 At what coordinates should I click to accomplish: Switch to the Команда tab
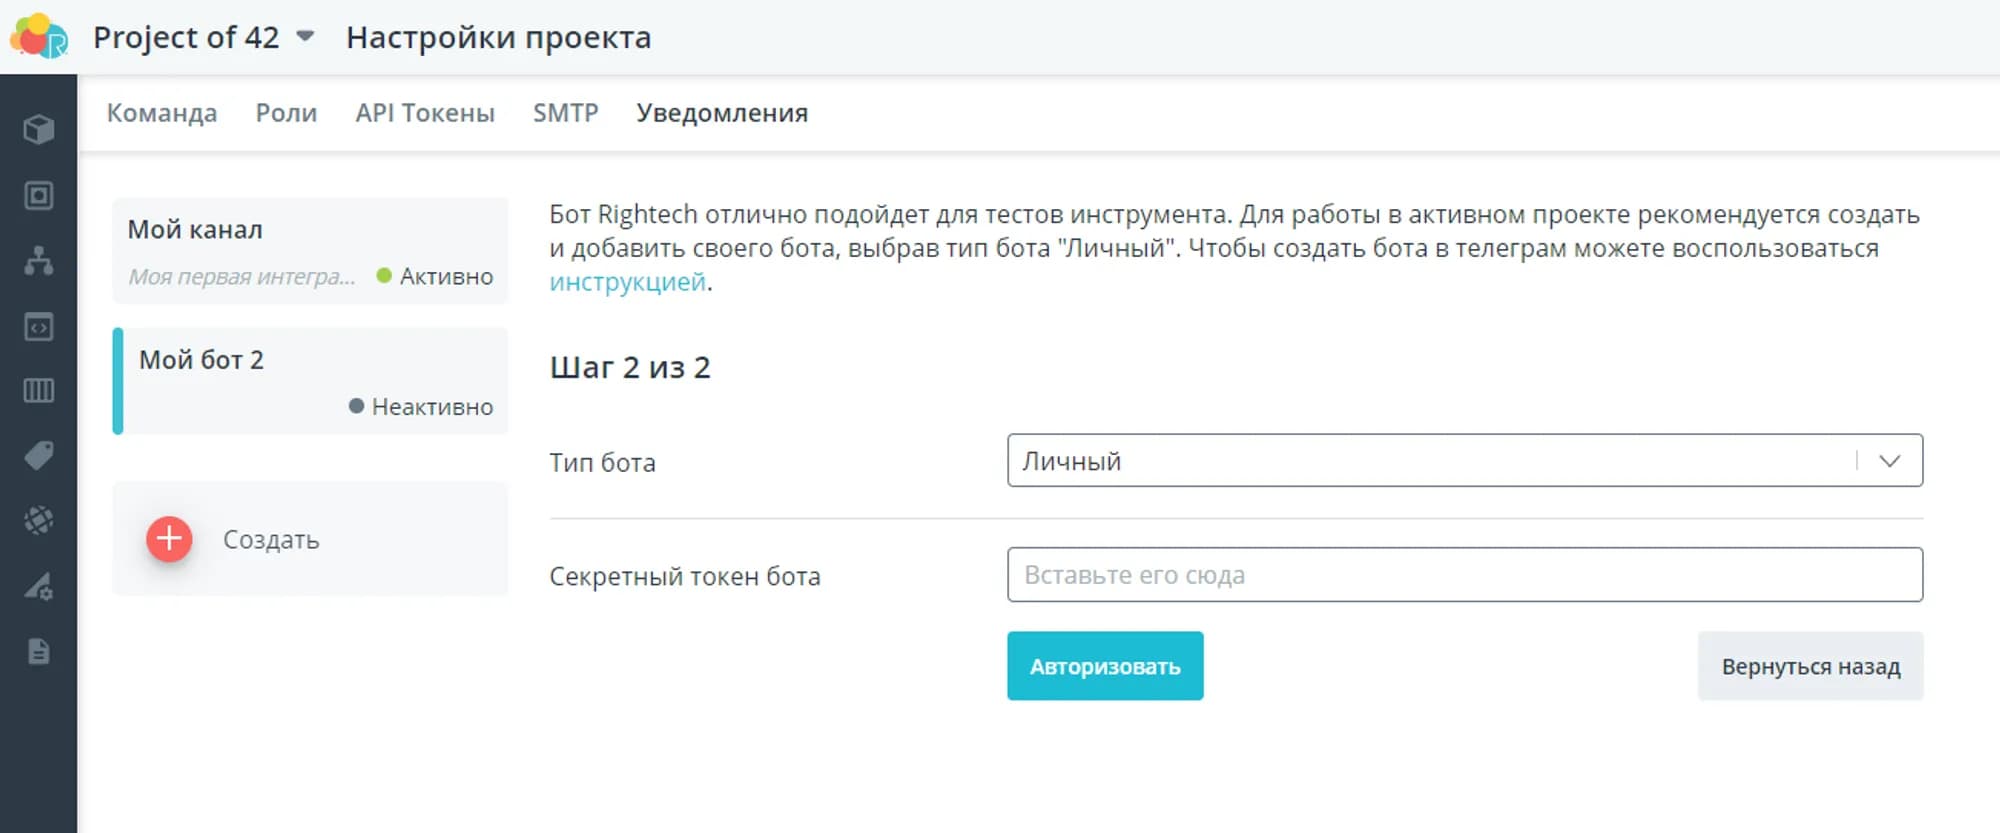[x=162, y=113]
